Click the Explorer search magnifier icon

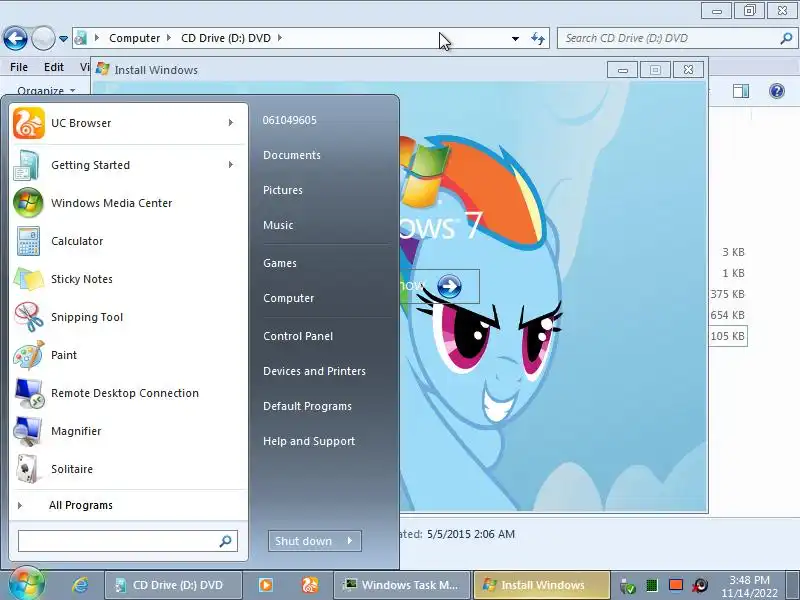pyautogui.click(x=786, y=38)
